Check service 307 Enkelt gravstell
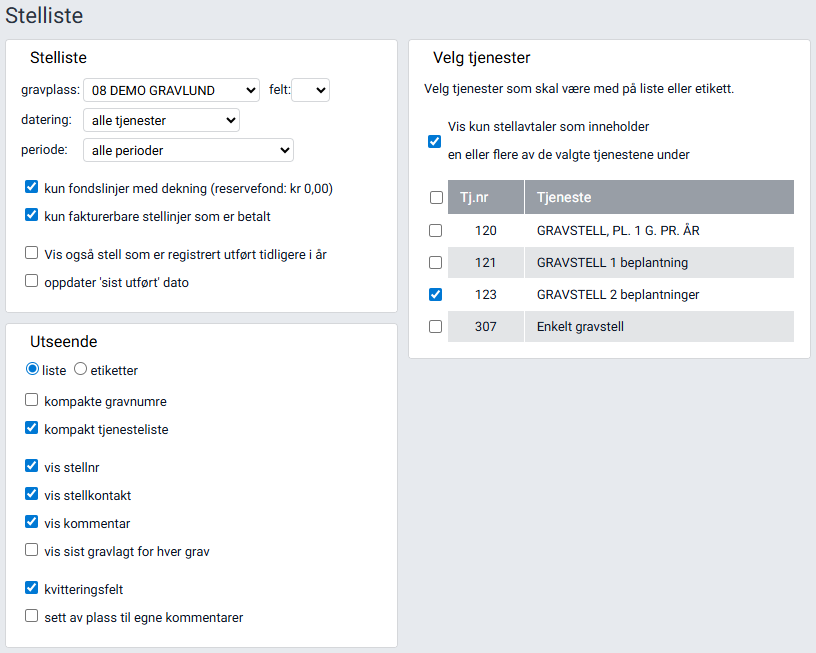 pos(436,326)
